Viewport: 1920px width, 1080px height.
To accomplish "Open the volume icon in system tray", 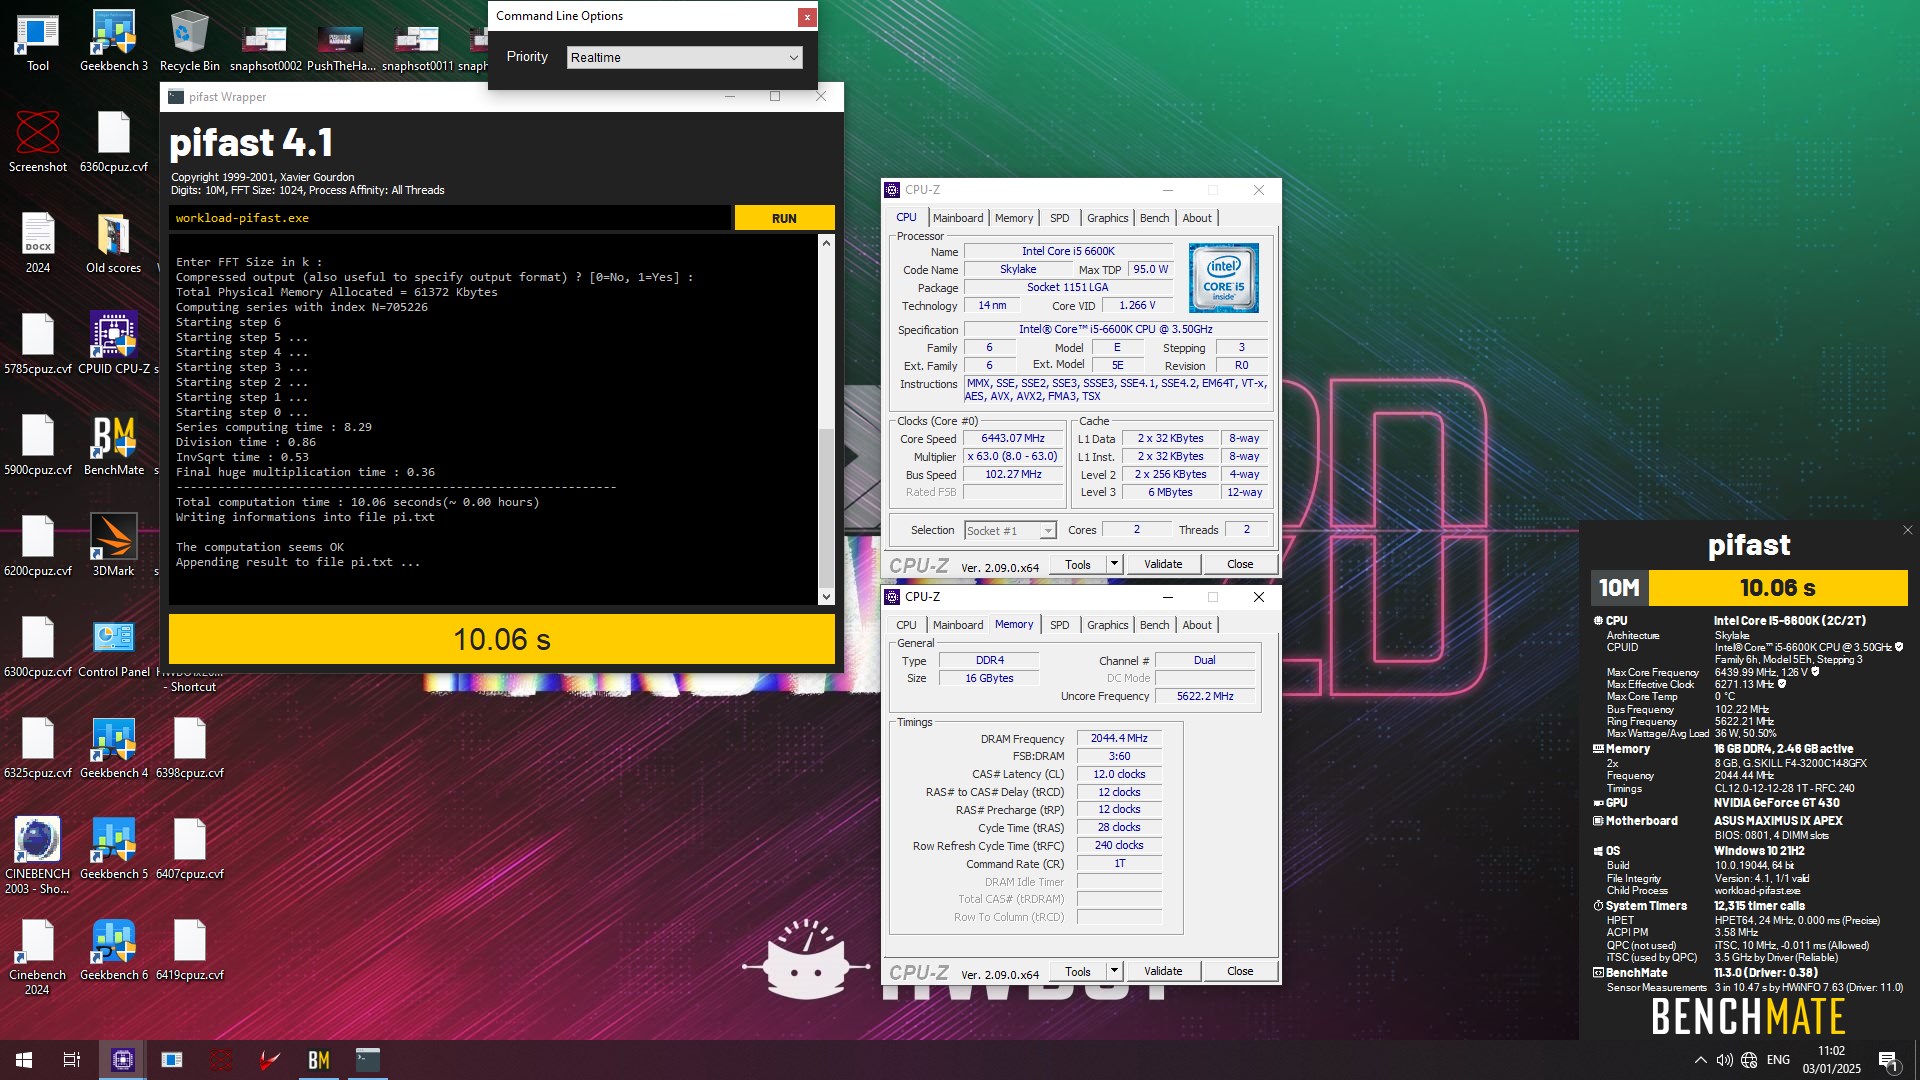I will [1724, 1060].
